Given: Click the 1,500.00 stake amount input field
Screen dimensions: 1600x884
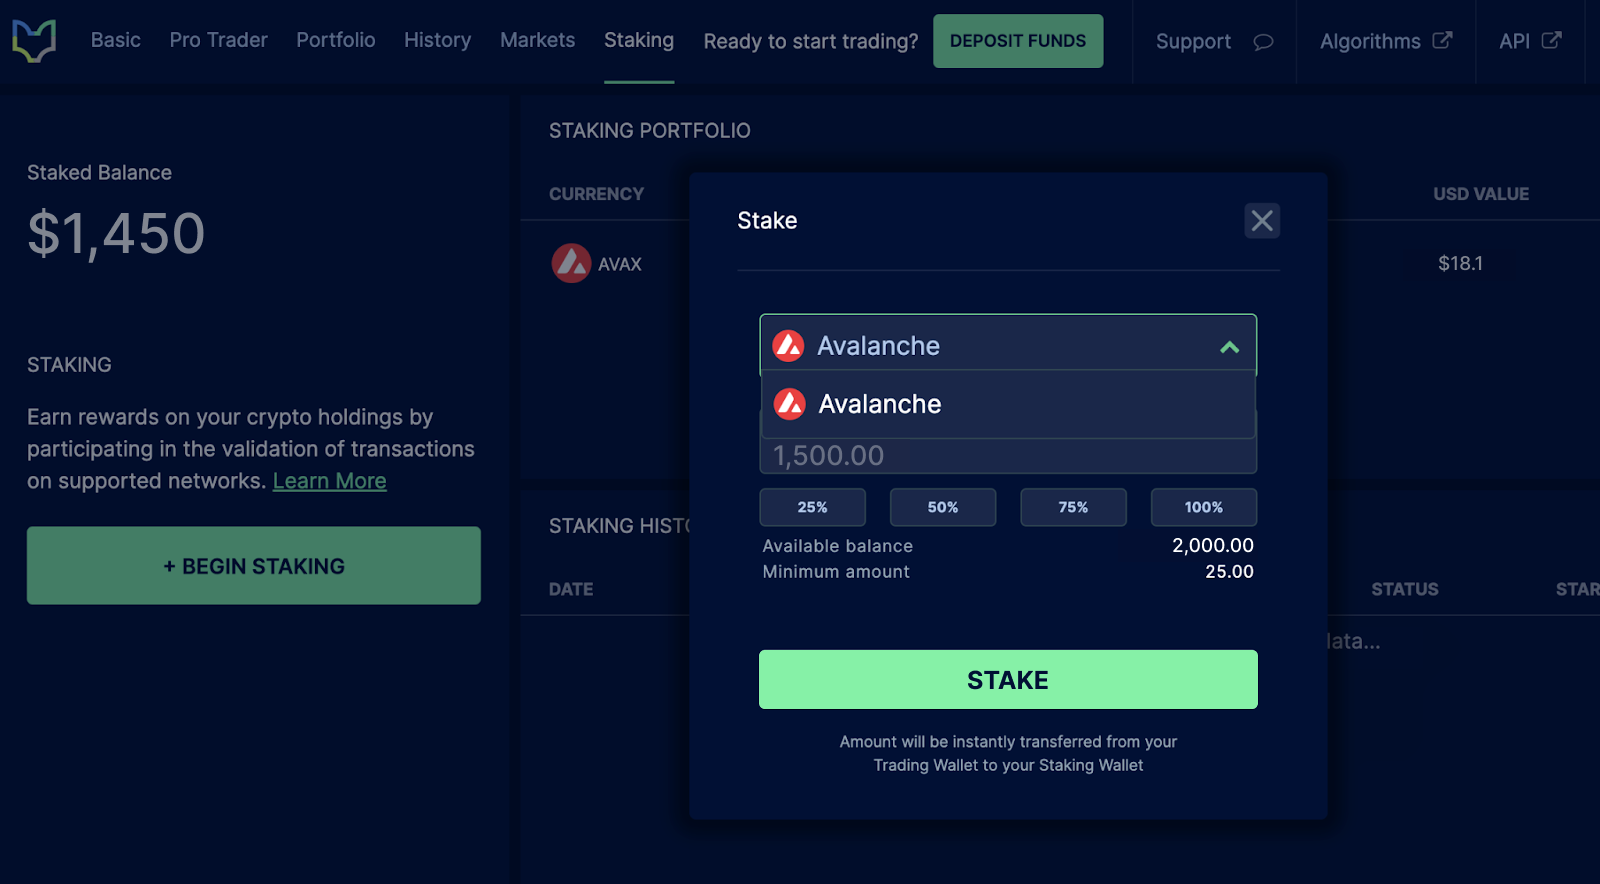Looking at the screenshot, I should (1008, 456).
